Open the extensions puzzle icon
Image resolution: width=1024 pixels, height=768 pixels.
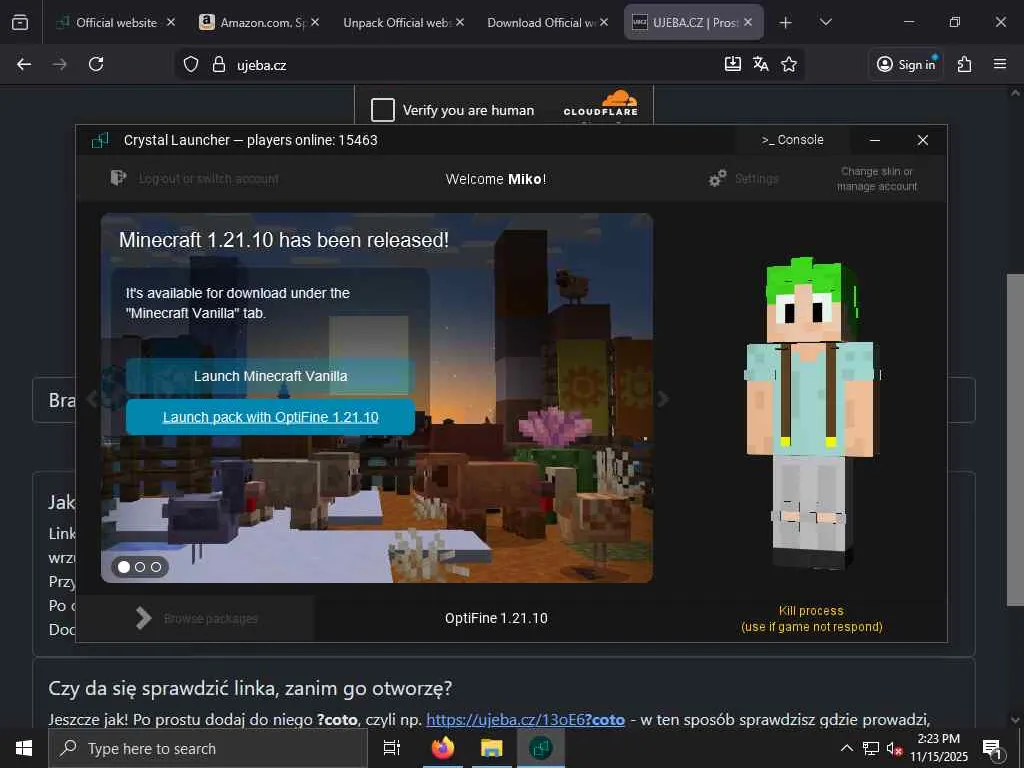(965, 64)
